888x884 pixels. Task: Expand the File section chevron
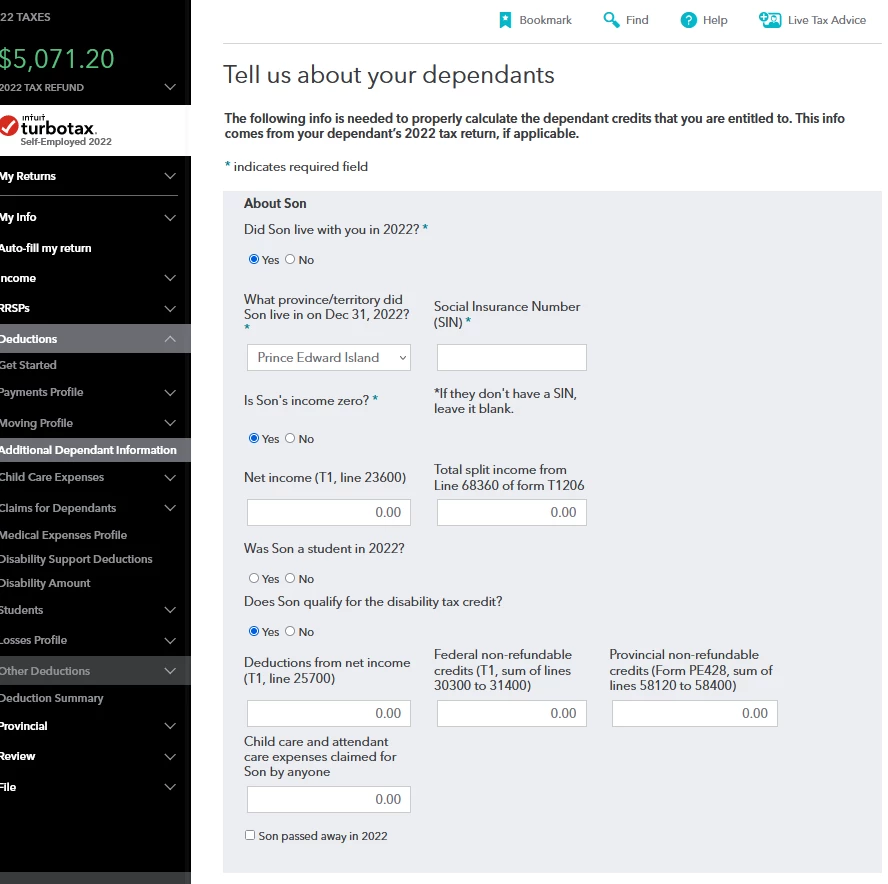[170, 787]
